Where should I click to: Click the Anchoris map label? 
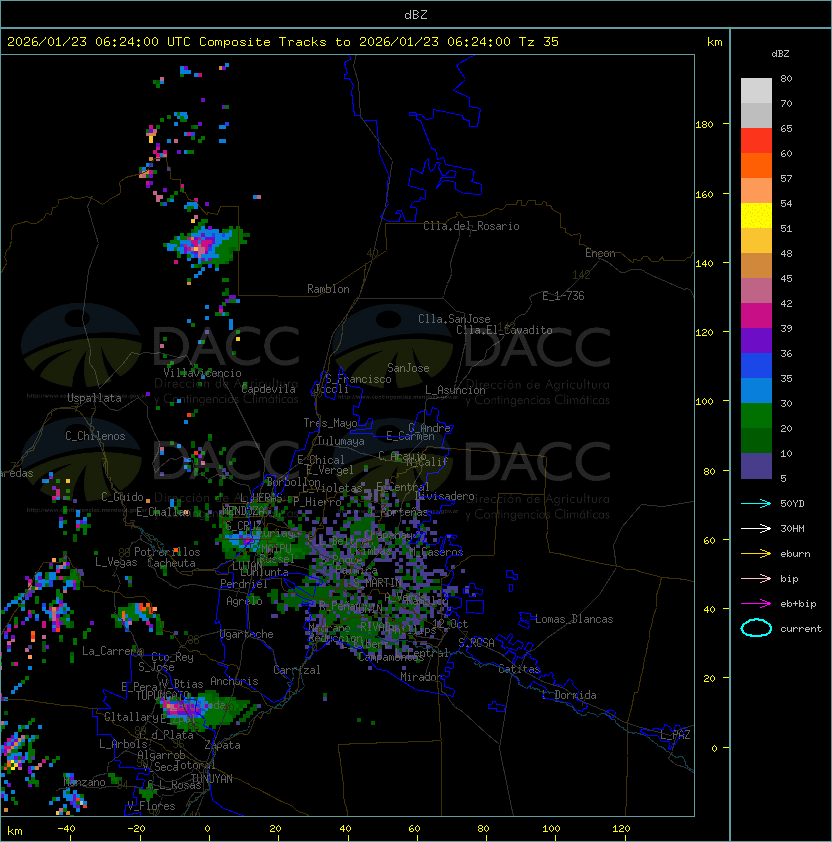click(234, 681)
